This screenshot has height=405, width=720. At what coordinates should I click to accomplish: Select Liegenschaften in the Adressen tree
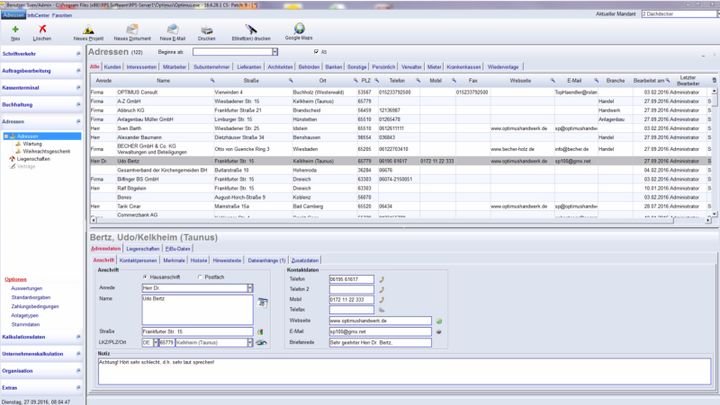click(x=33, y=158)
